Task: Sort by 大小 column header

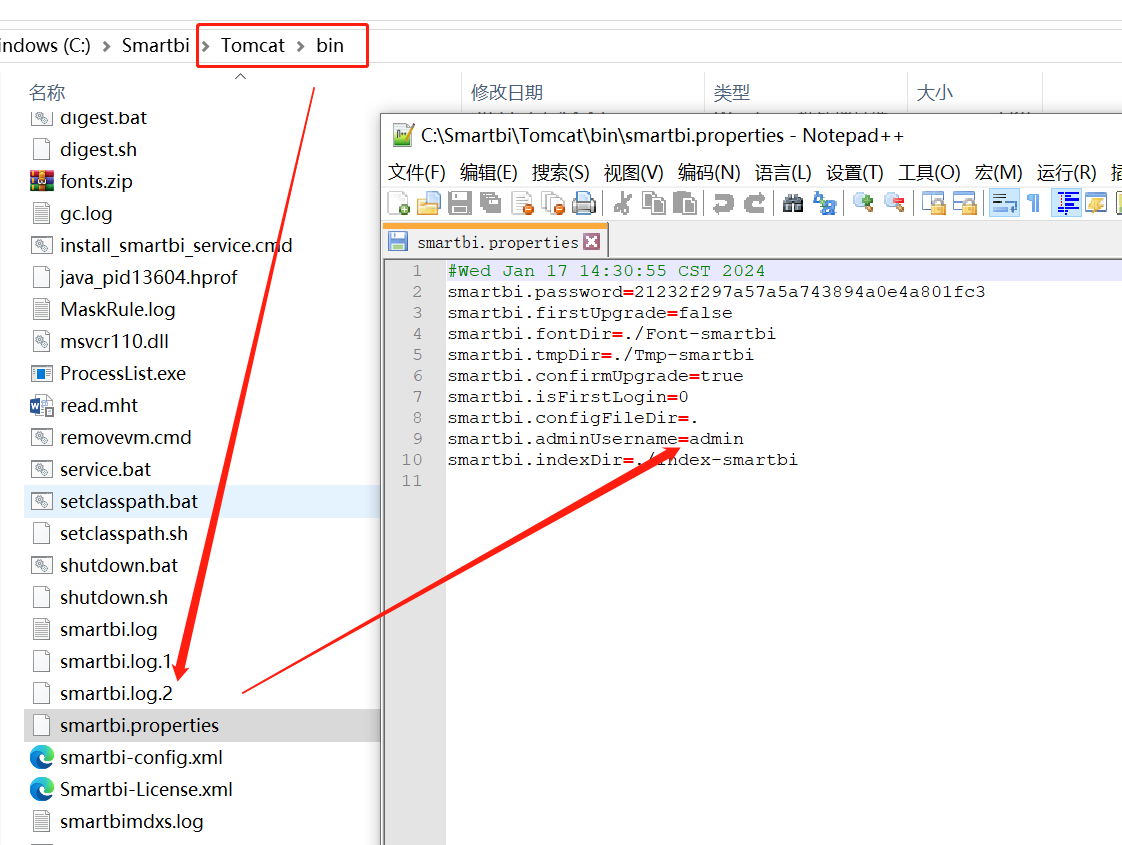Action: tap(934, 92)
